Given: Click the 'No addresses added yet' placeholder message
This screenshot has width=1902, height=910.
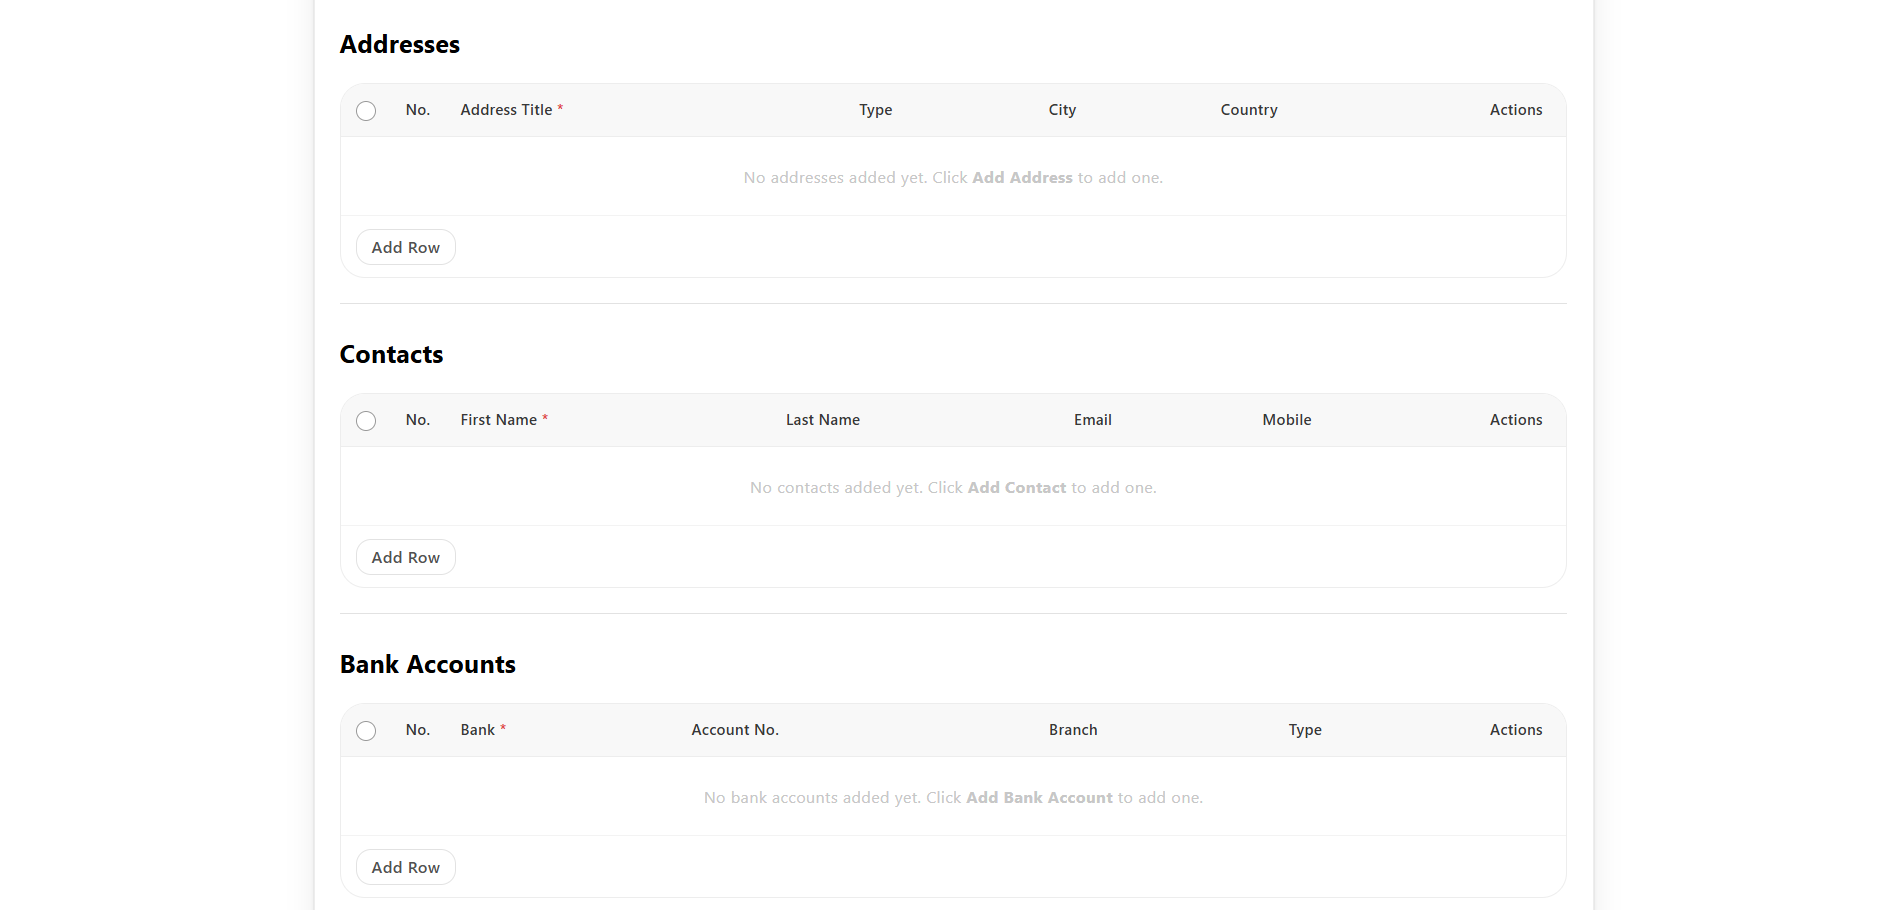Looking at the screenshot, I should pyautogui.click(x=953, y=177).
